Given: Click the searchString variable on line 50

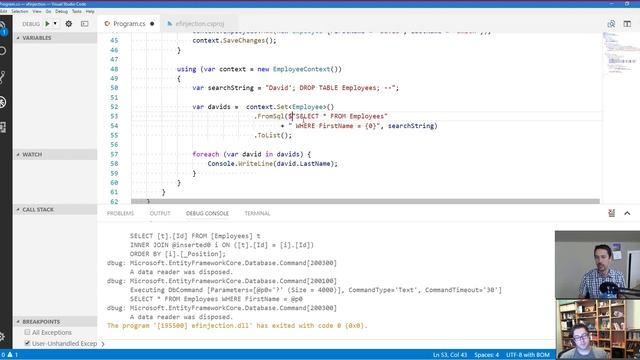Looking at the screenshot, I should (x=231, y=88).
